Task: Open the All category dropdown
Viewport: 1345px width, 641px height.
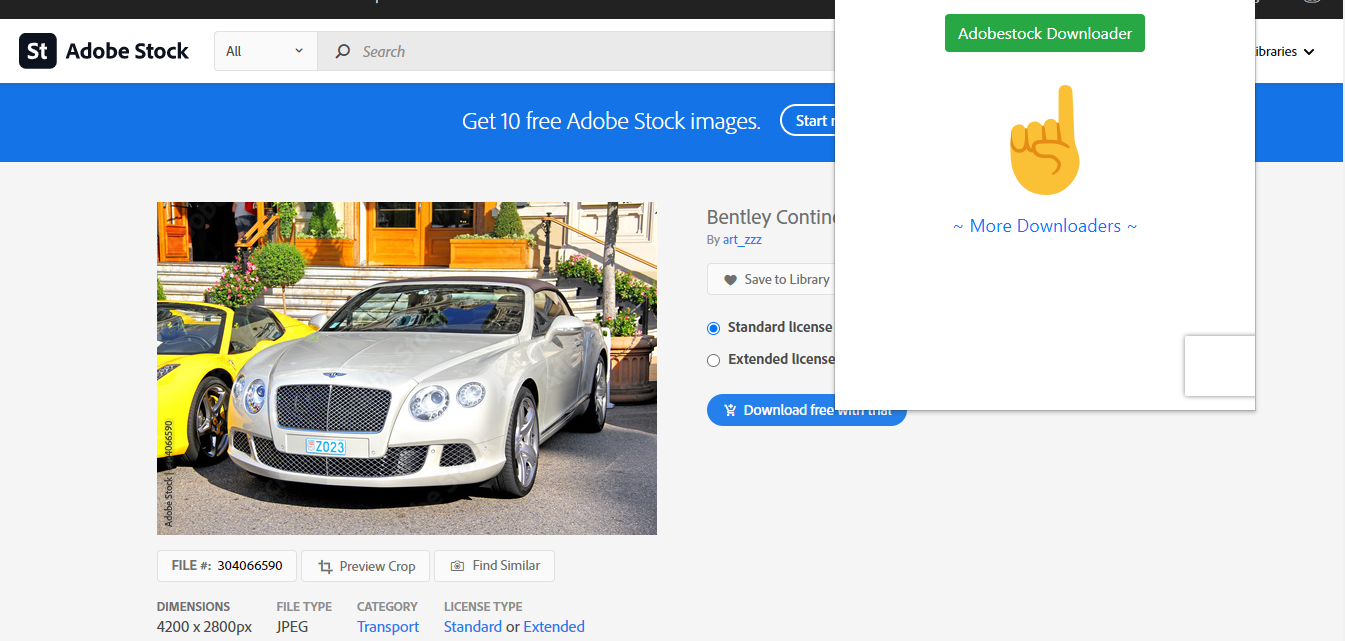Action: coord(266,51)
